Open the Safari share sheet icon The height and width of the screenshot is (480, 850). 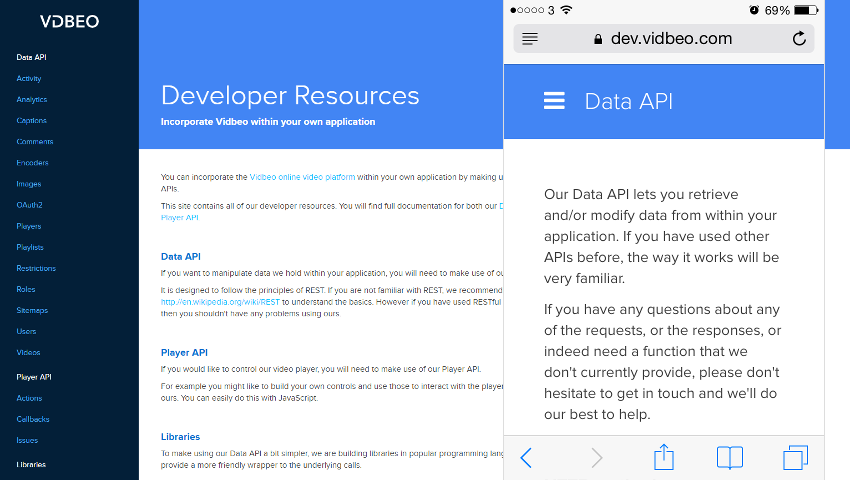click(664, 457)
